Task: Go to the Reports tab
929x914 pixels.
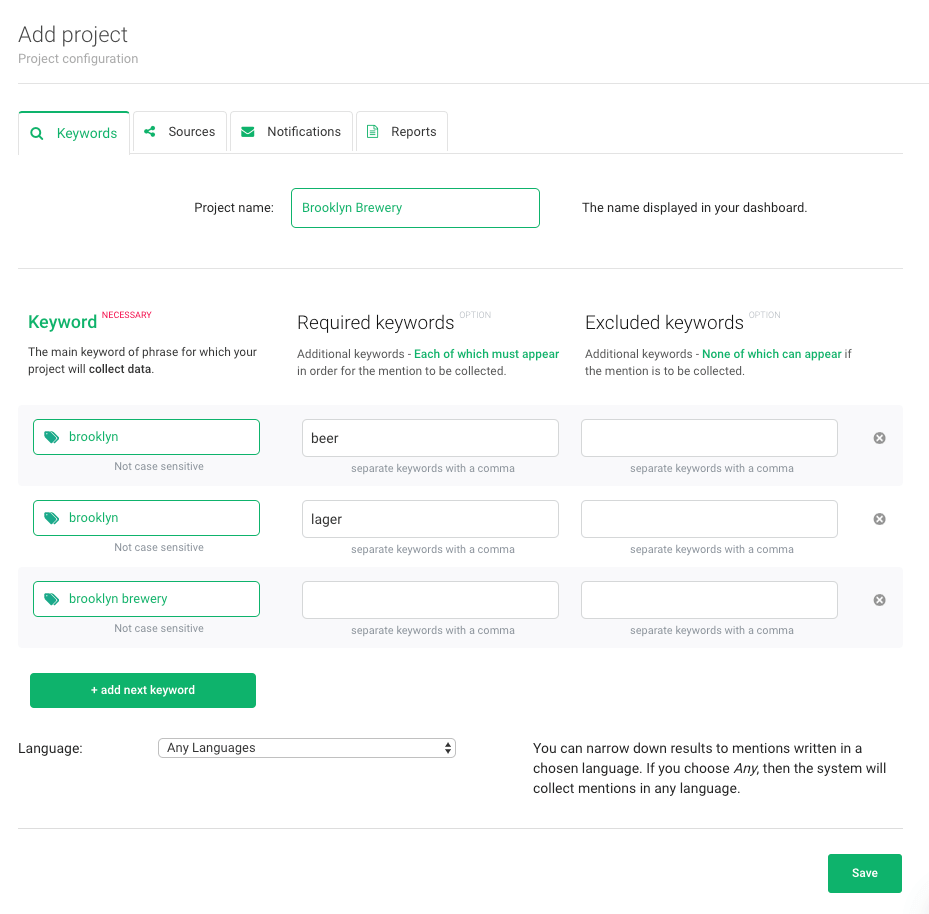Action: [402, 132]
